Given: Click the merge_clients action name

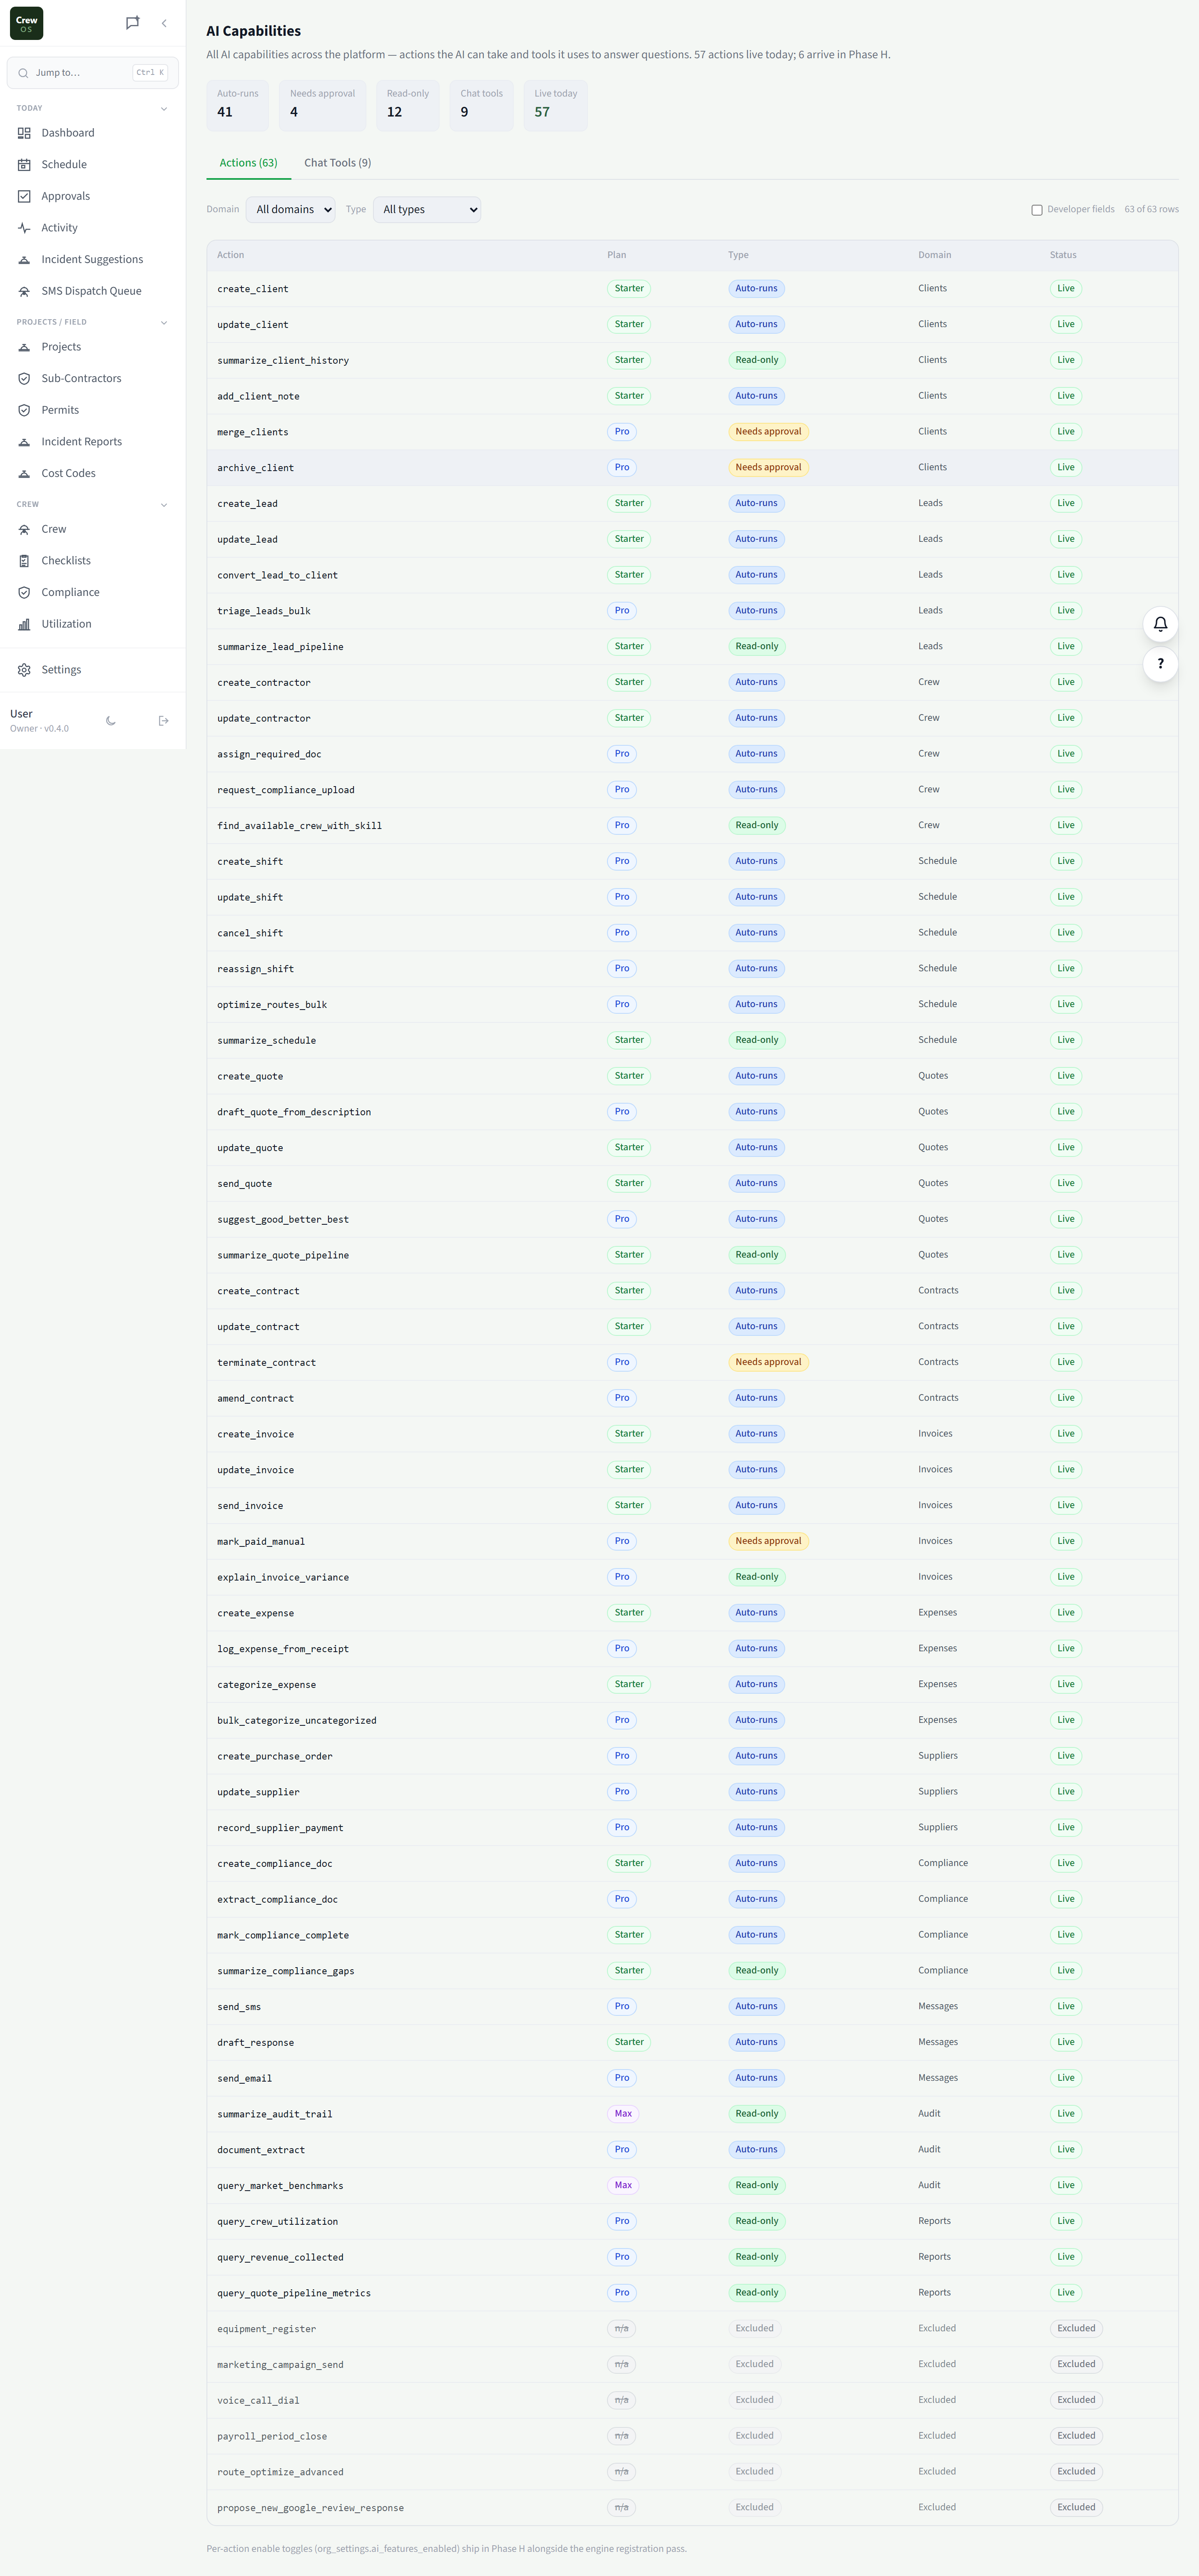Looking at the screenshot, I should (x=253, y=432).
